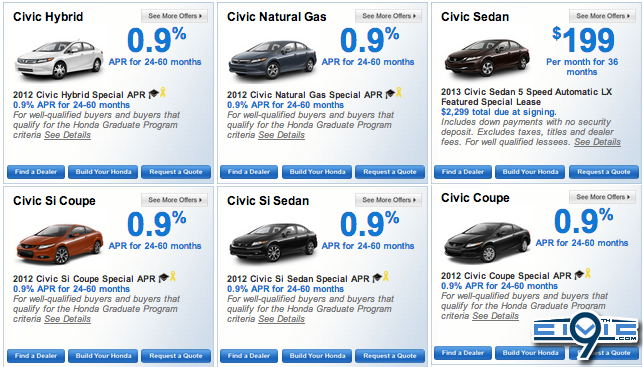Click the $199 per month Civic Sedan price
Screen dimensions: 643x367
click(583, 40)
